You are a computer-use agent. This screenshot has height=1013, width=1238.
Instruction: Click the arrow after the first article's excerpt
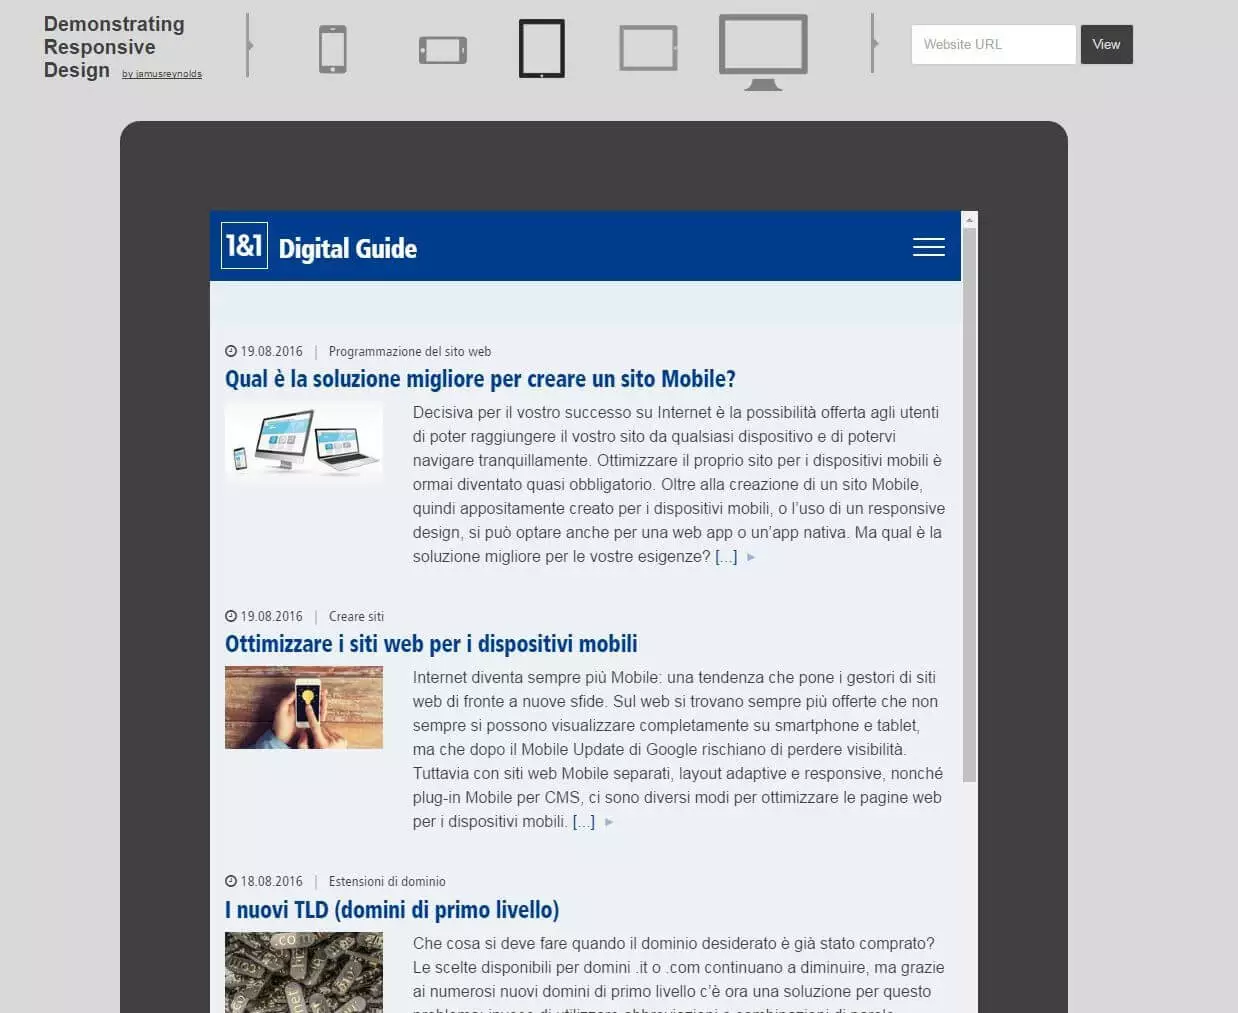click(x=751, y=557)
